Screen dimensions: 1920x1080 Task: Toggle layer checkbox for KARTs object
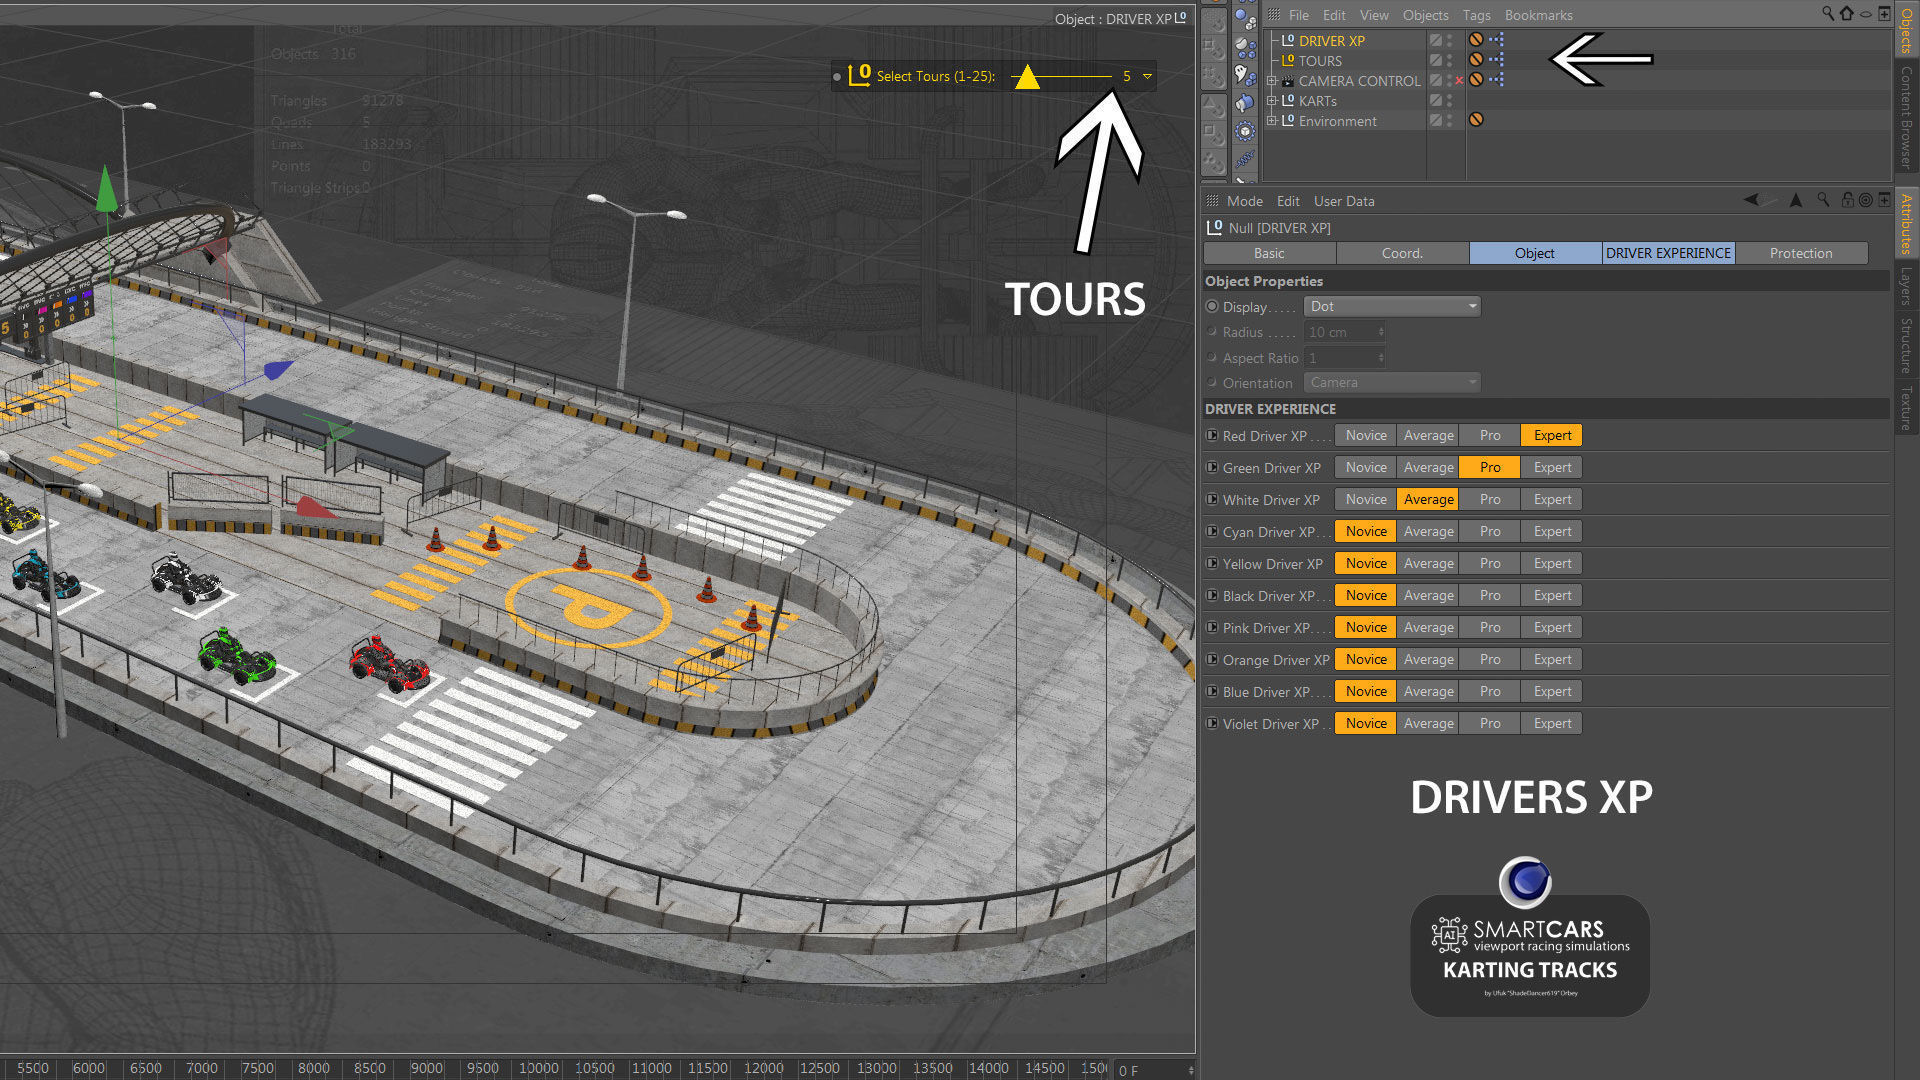tap(1435, 100)
